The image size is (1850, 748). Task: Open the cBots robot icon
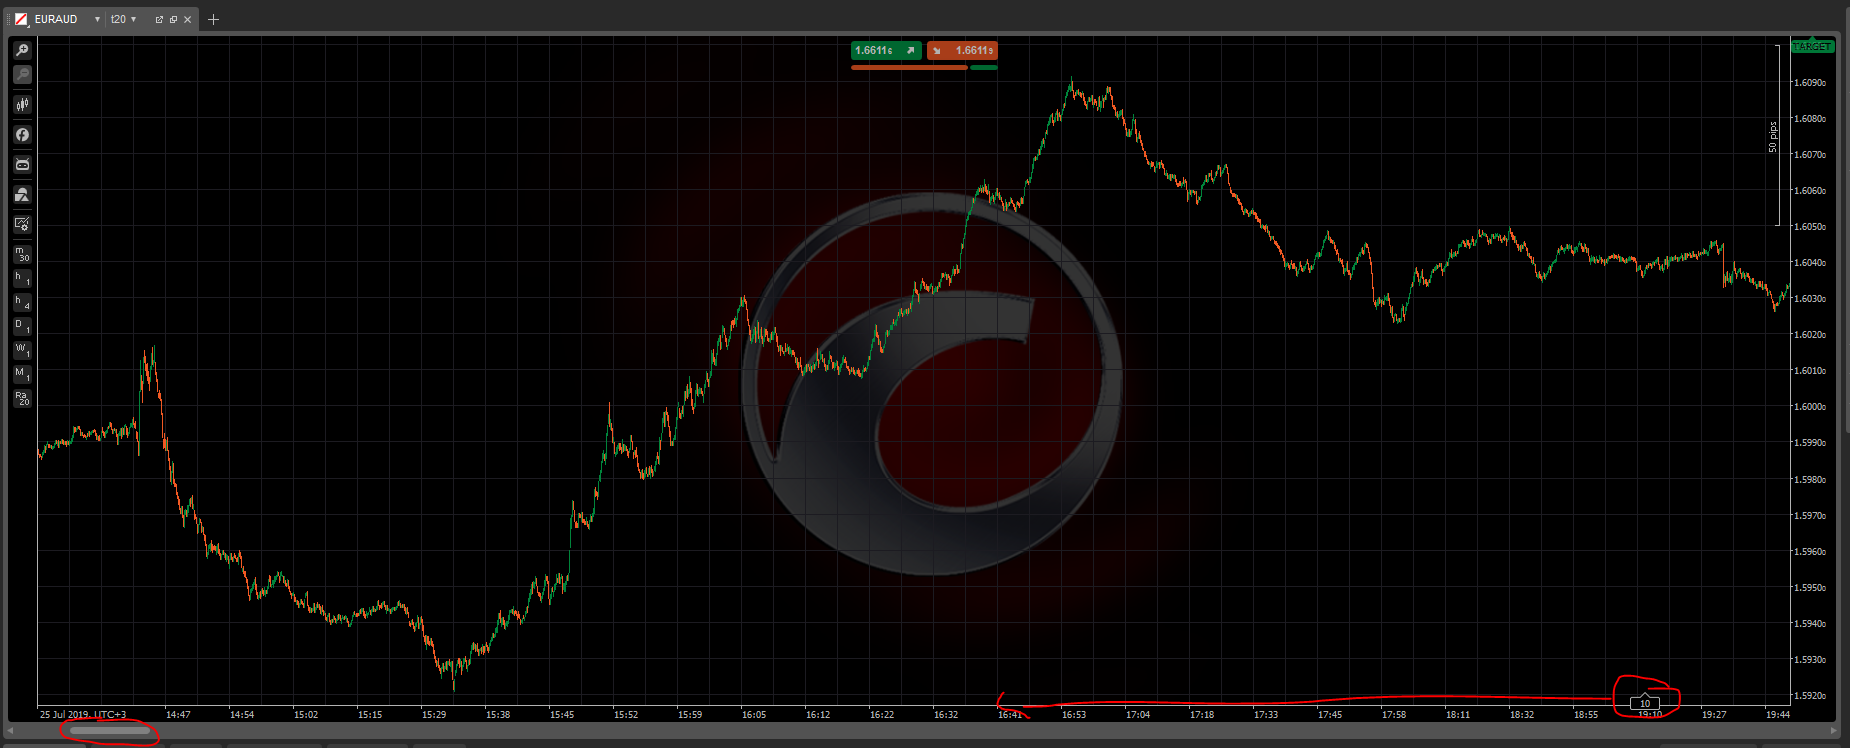22,165
